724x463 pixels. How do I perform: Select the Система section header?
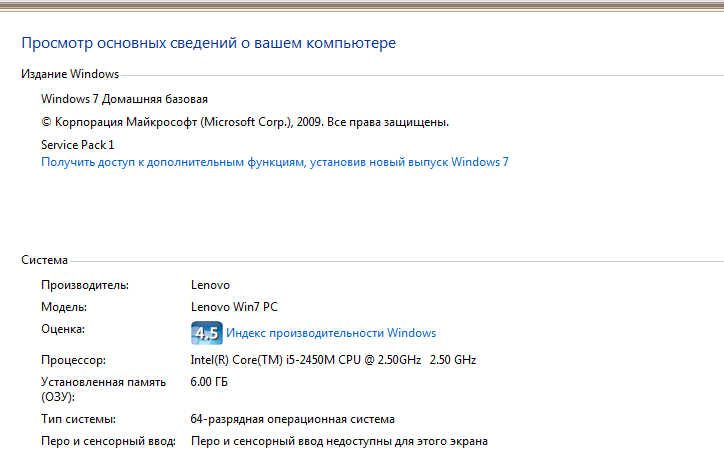pyautogui.click(x=44, y=260)
